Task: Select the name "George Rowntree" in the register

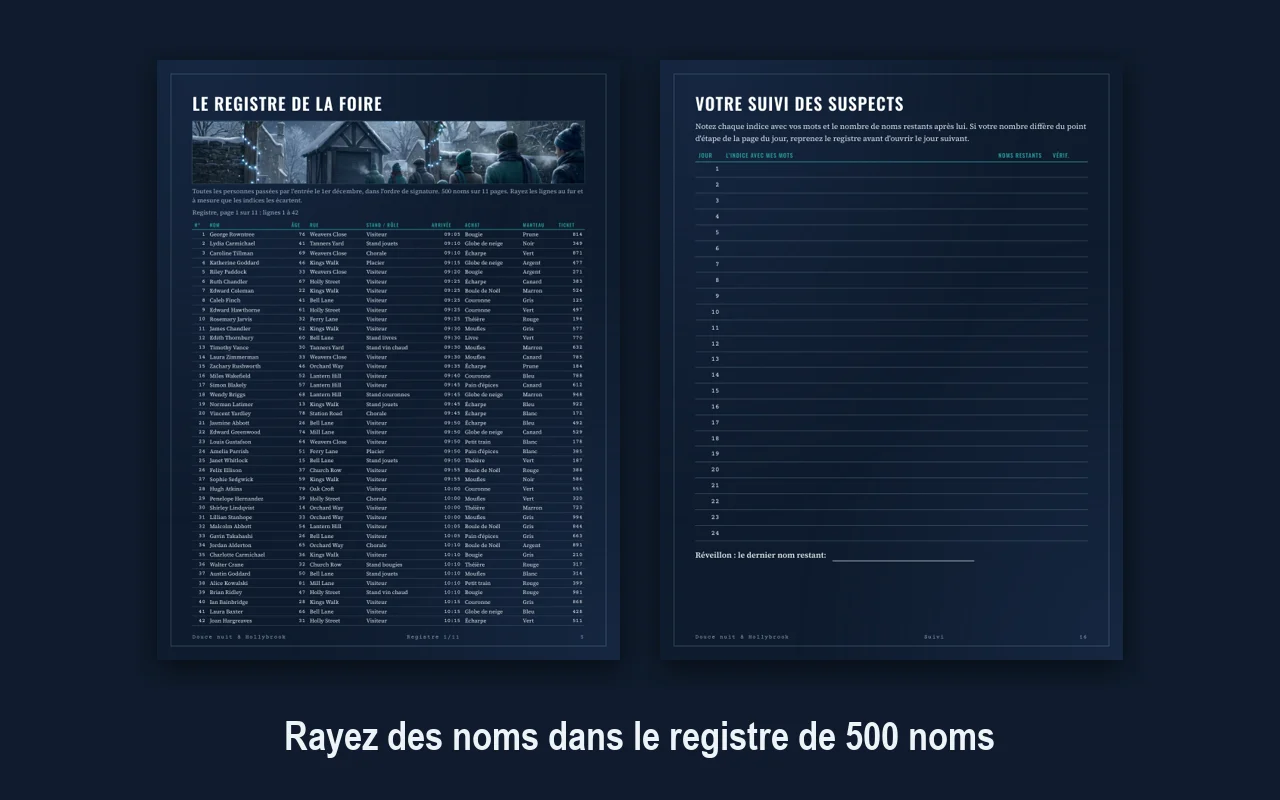Action: [232, 234]
